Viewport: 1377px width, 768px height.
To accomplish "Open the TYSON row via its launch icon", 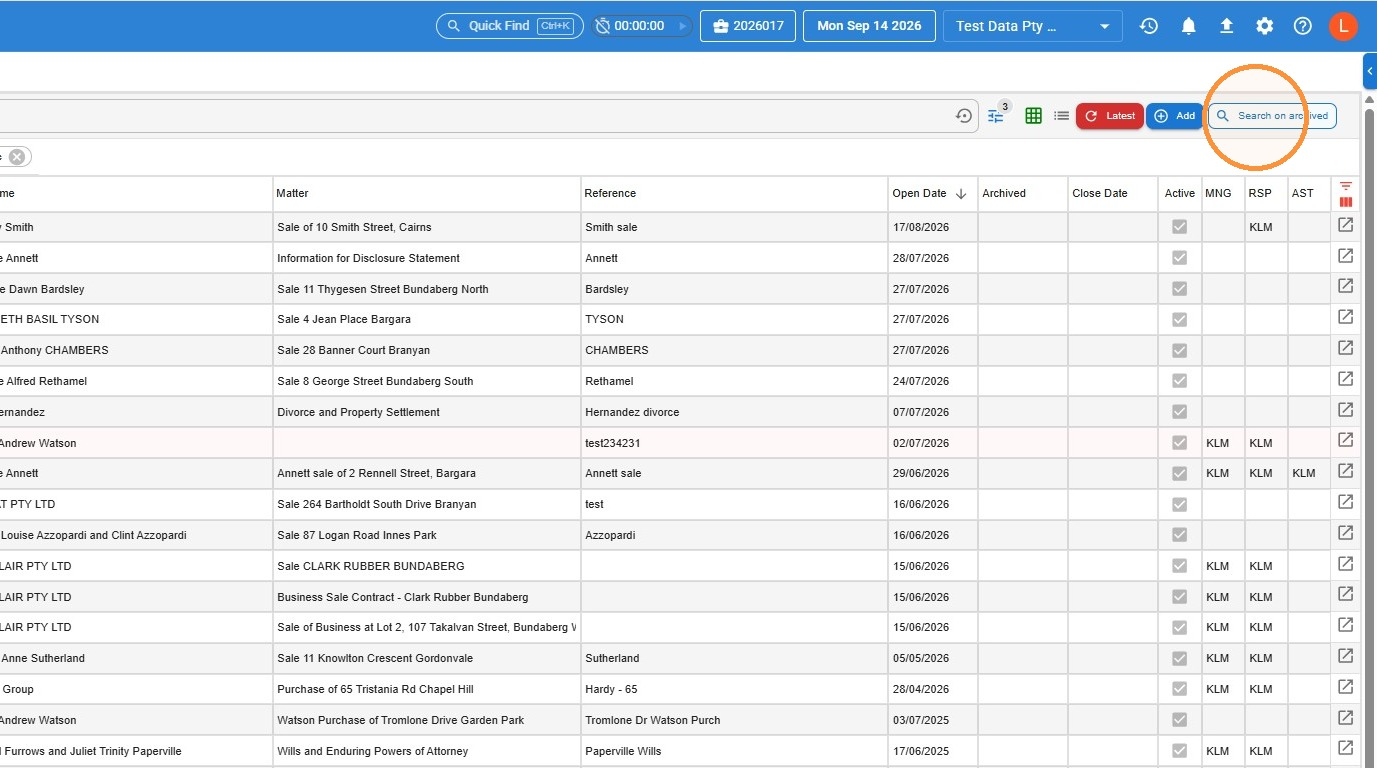I will (1346, 317).
